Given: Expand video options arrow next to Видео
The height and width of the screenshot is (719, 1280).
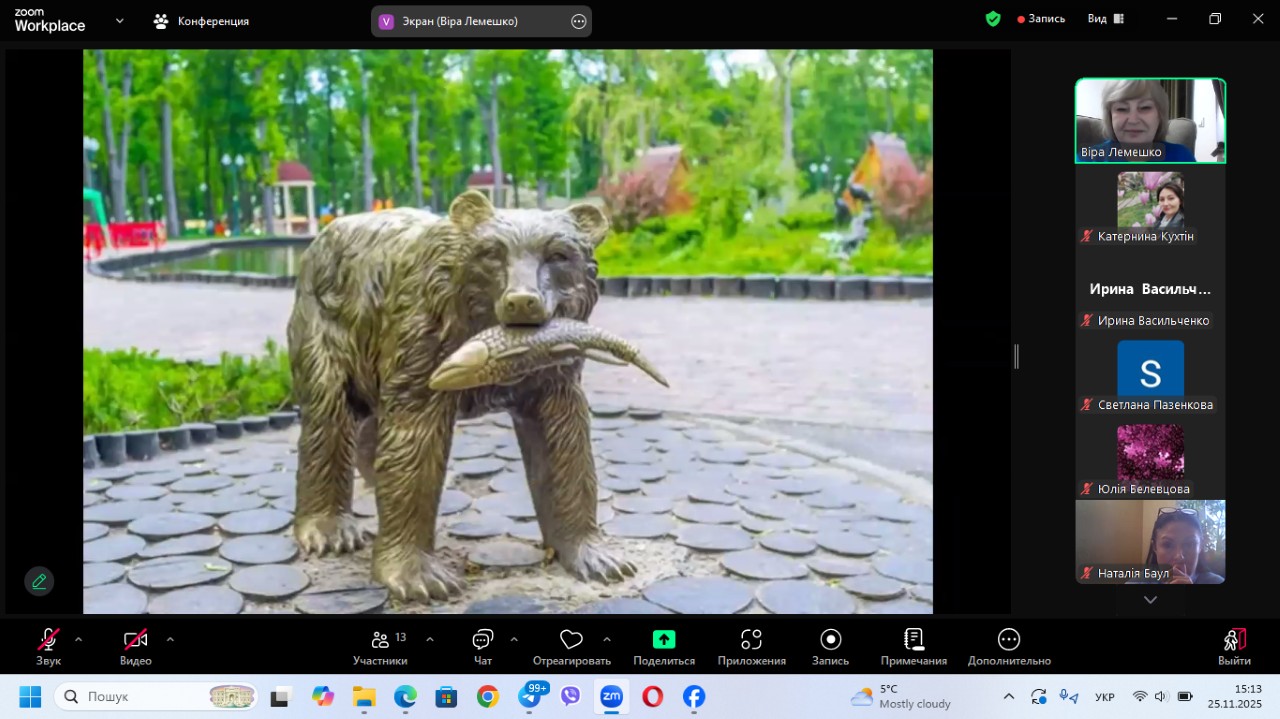Looking at the screenshot, I should (170, 639).
